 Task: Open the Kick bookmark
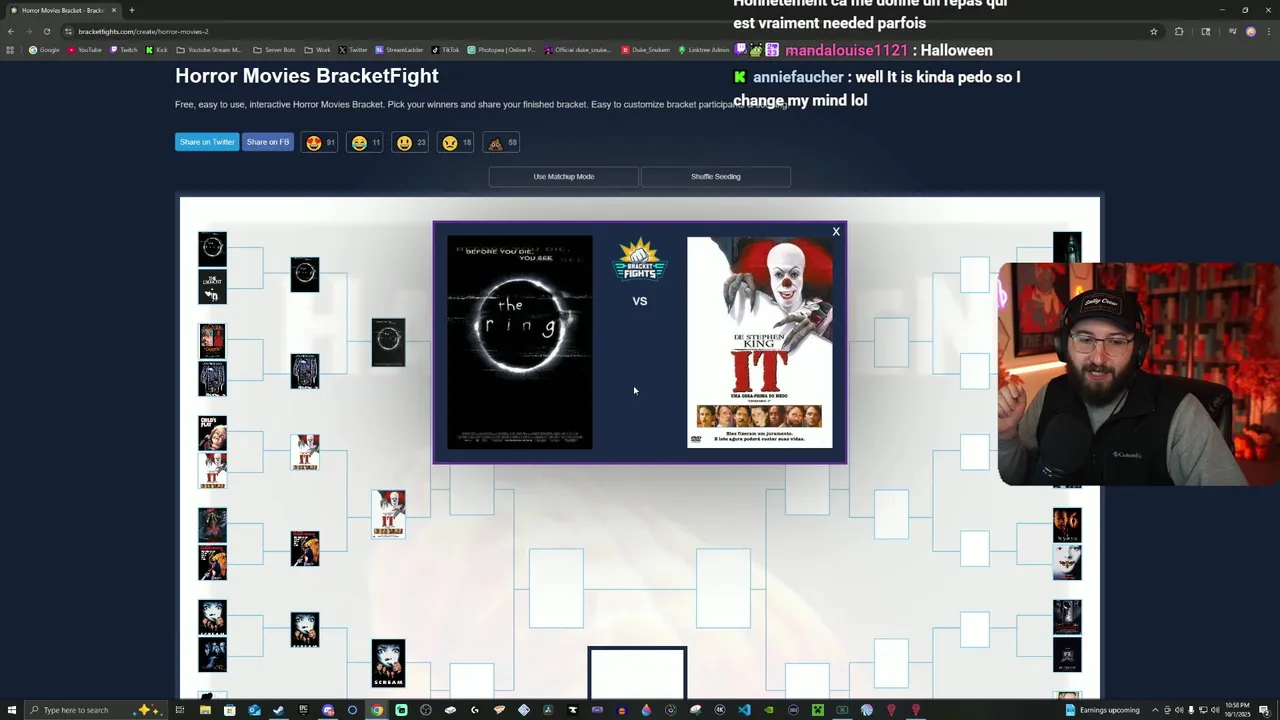pyautogui.click(x=157, y=50)
